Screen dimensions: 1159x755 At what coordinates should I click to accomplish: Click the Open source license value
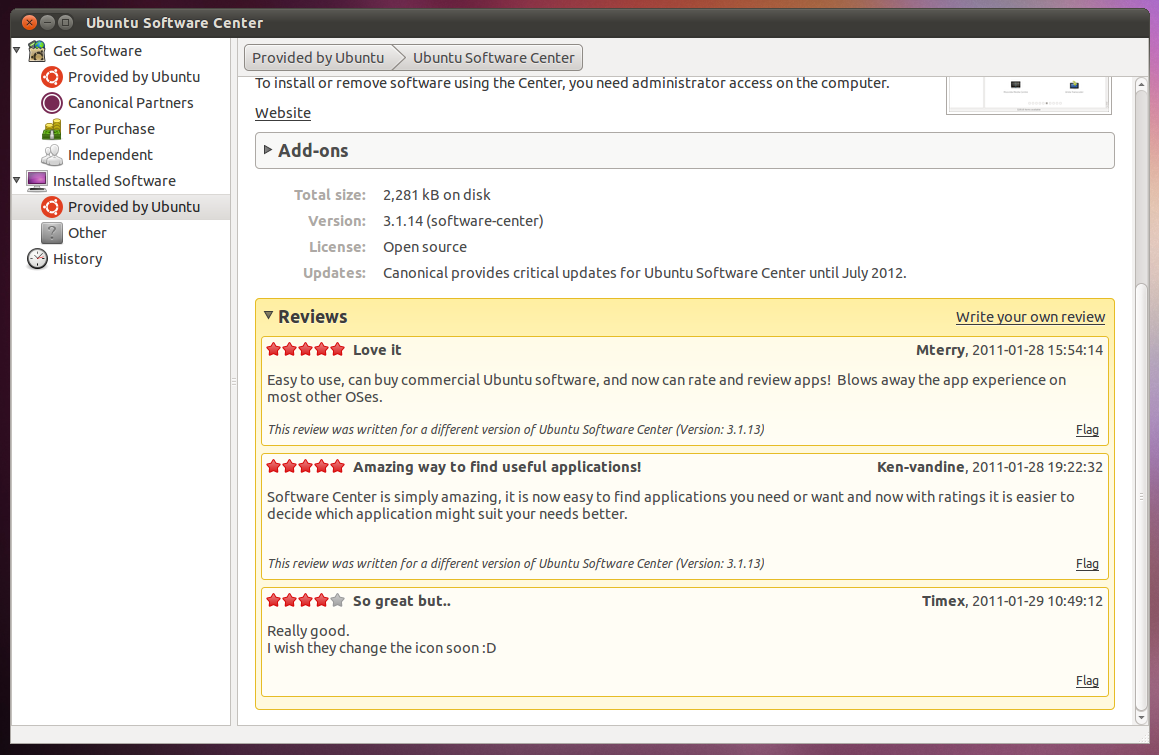(425, 247)
